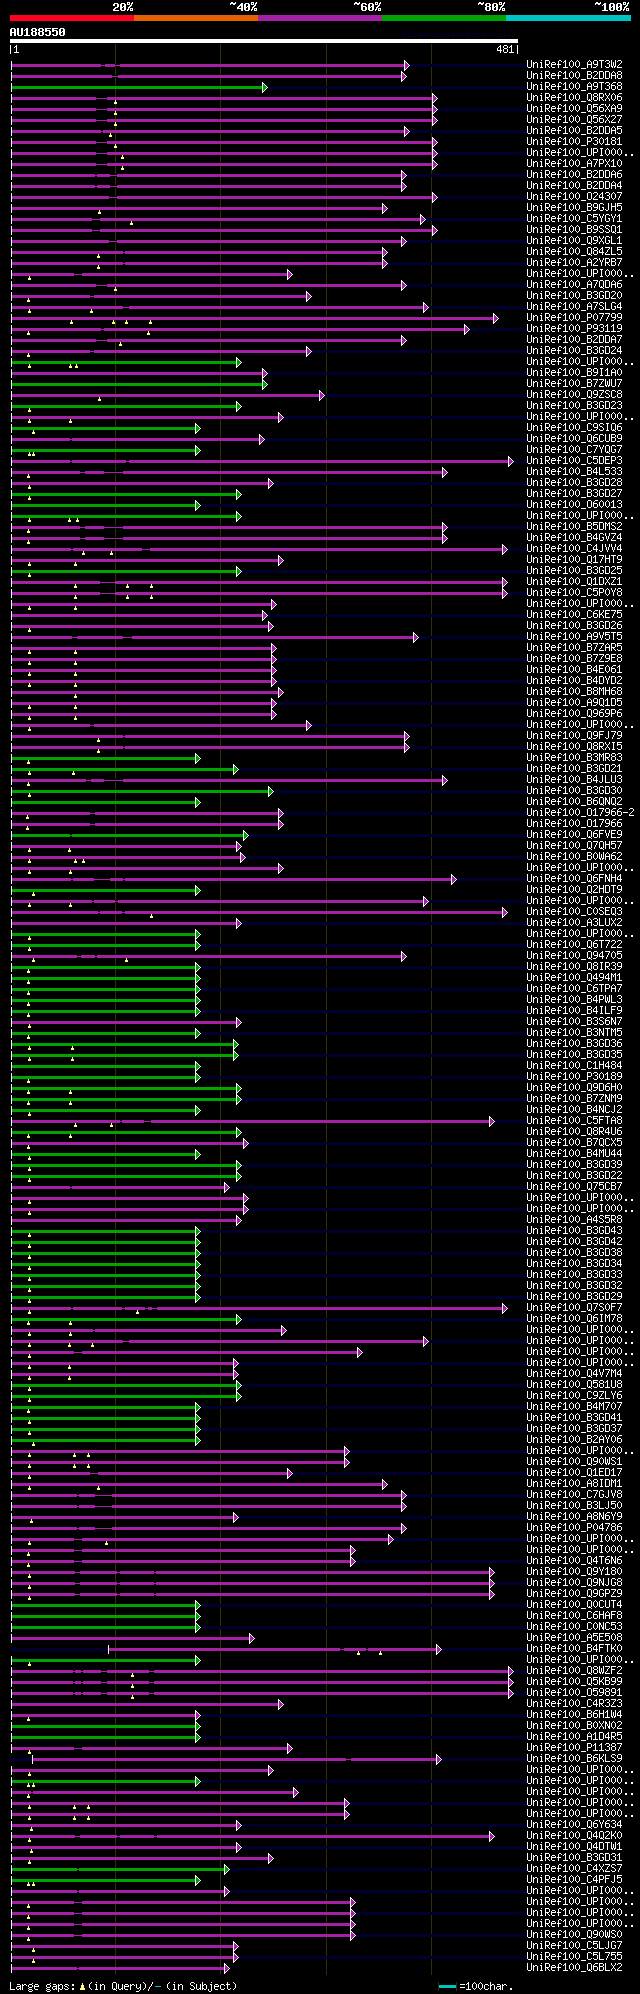Click the alignment bar for UniRef100_Q7S0F7
This screenshot has width=640, height=1994.
point(259,1308)
